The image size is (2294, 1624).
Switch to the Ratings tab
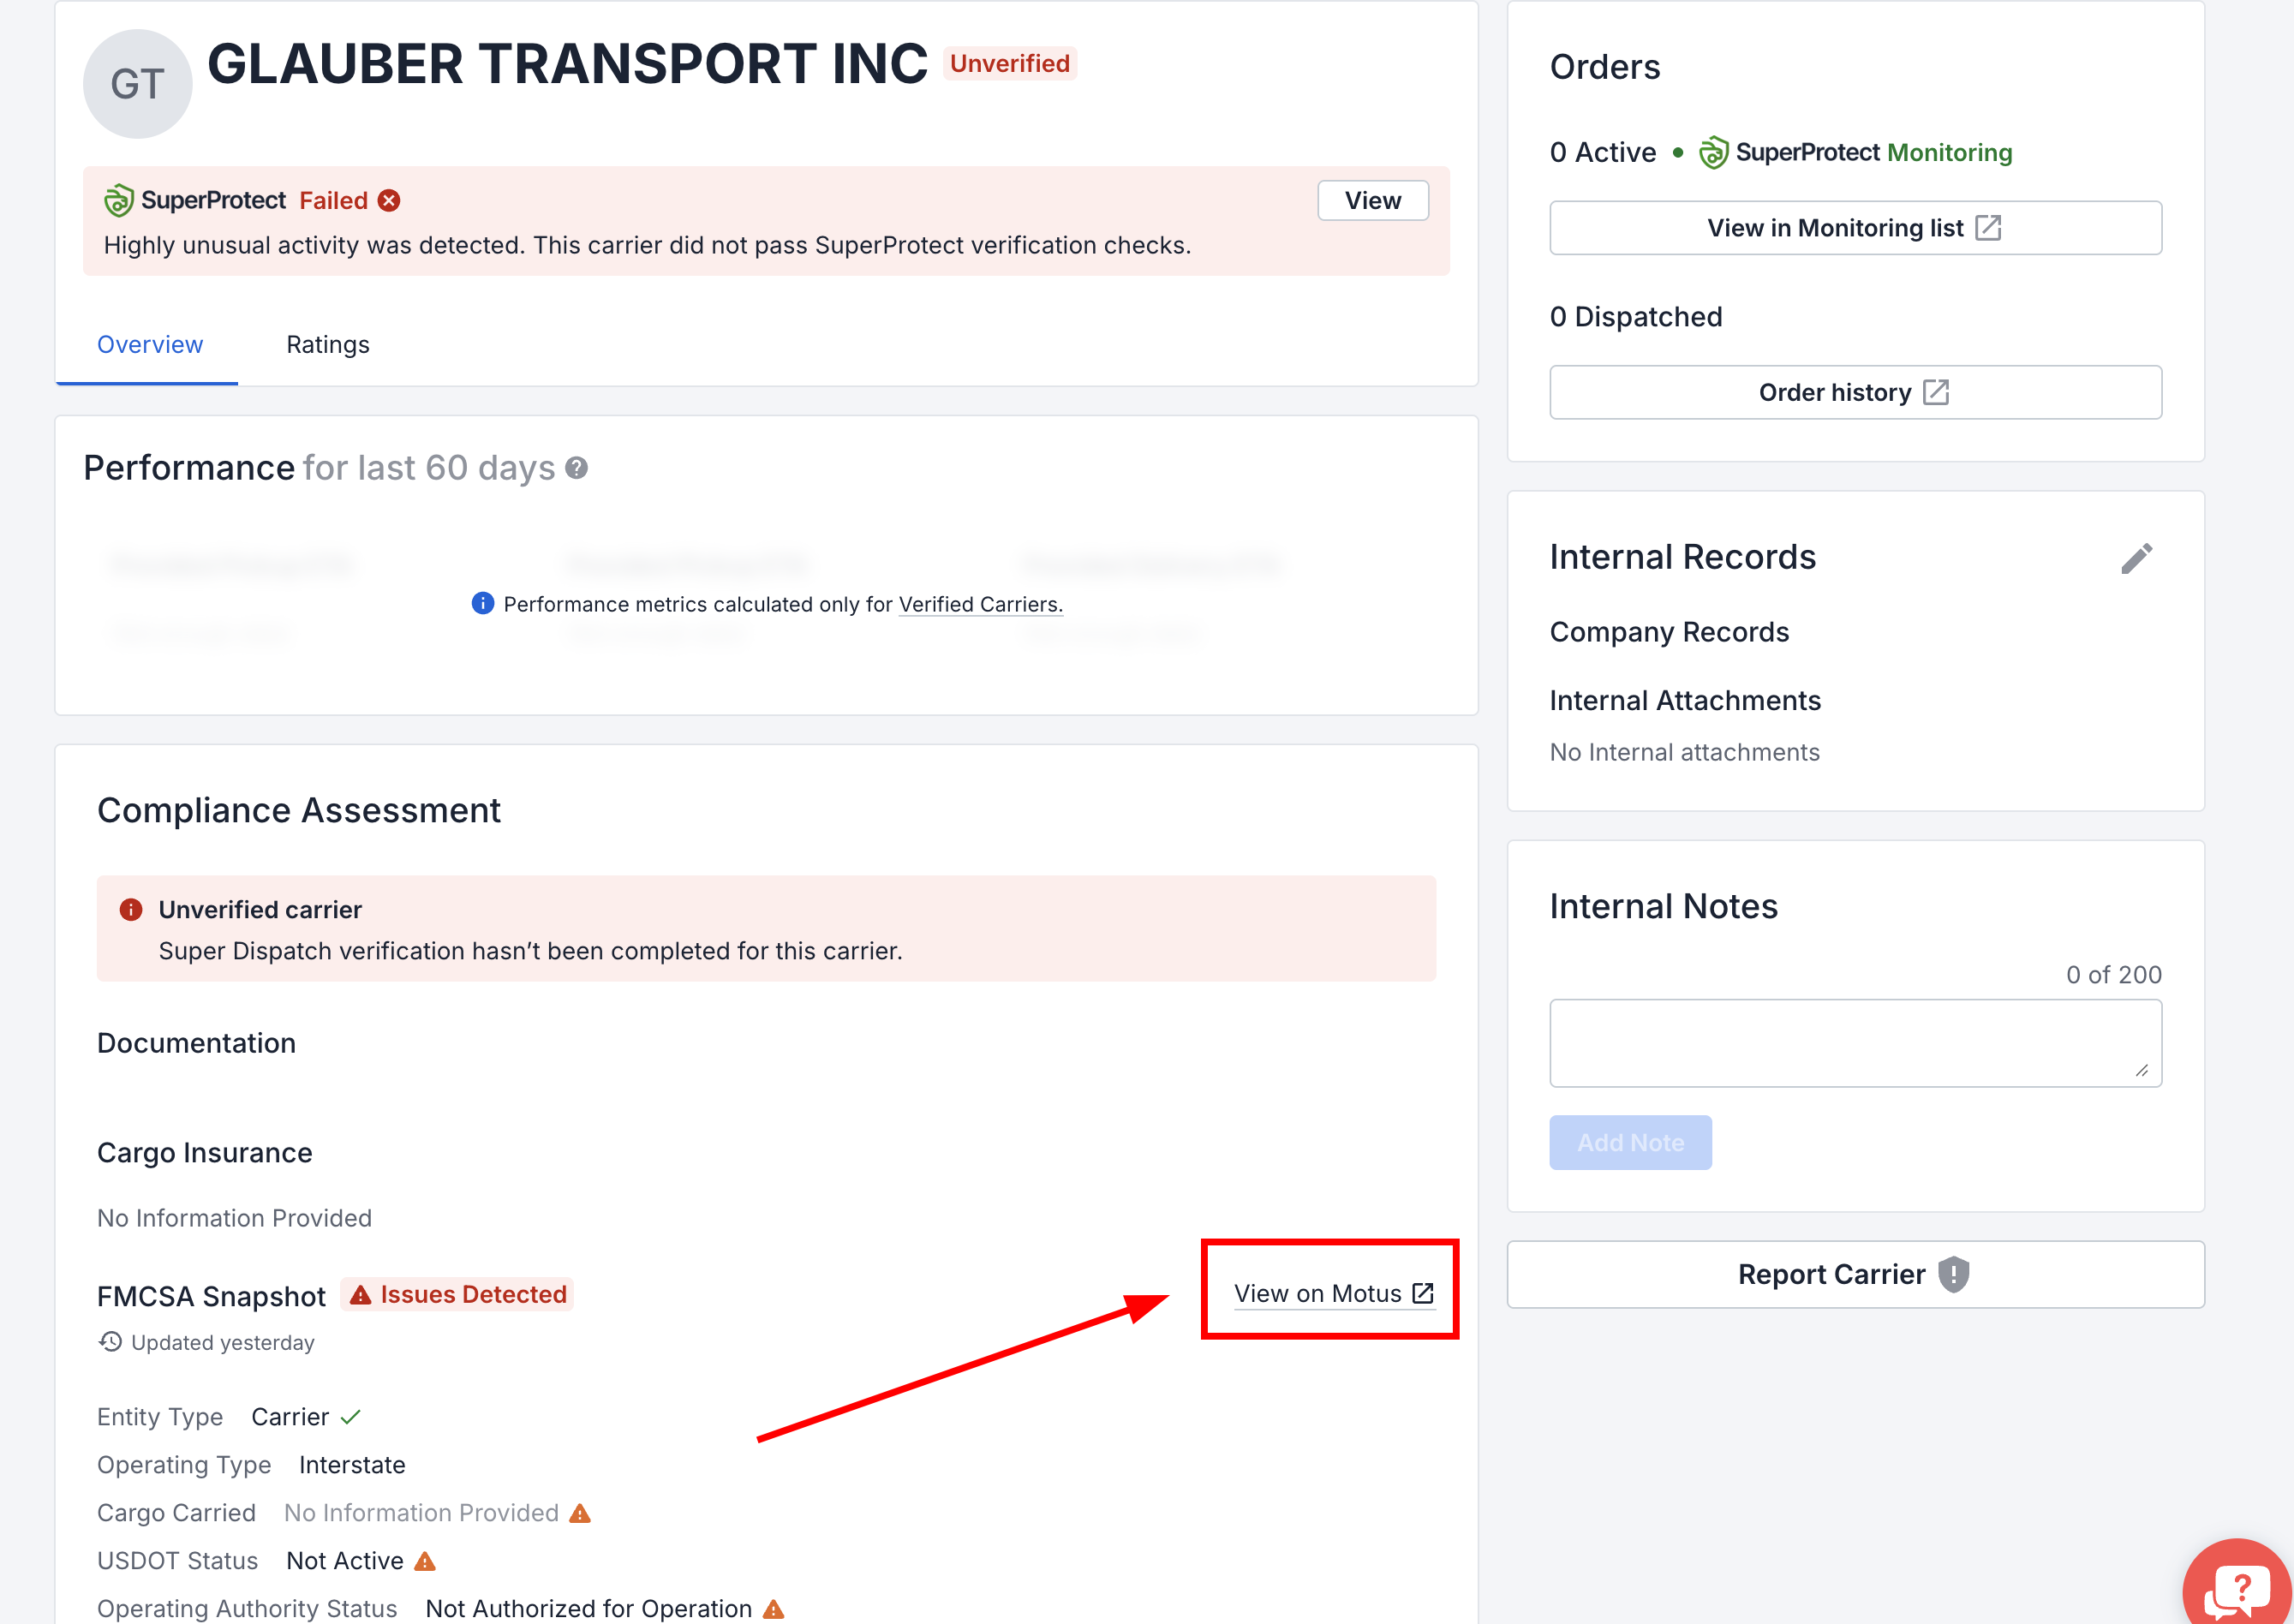328,344
